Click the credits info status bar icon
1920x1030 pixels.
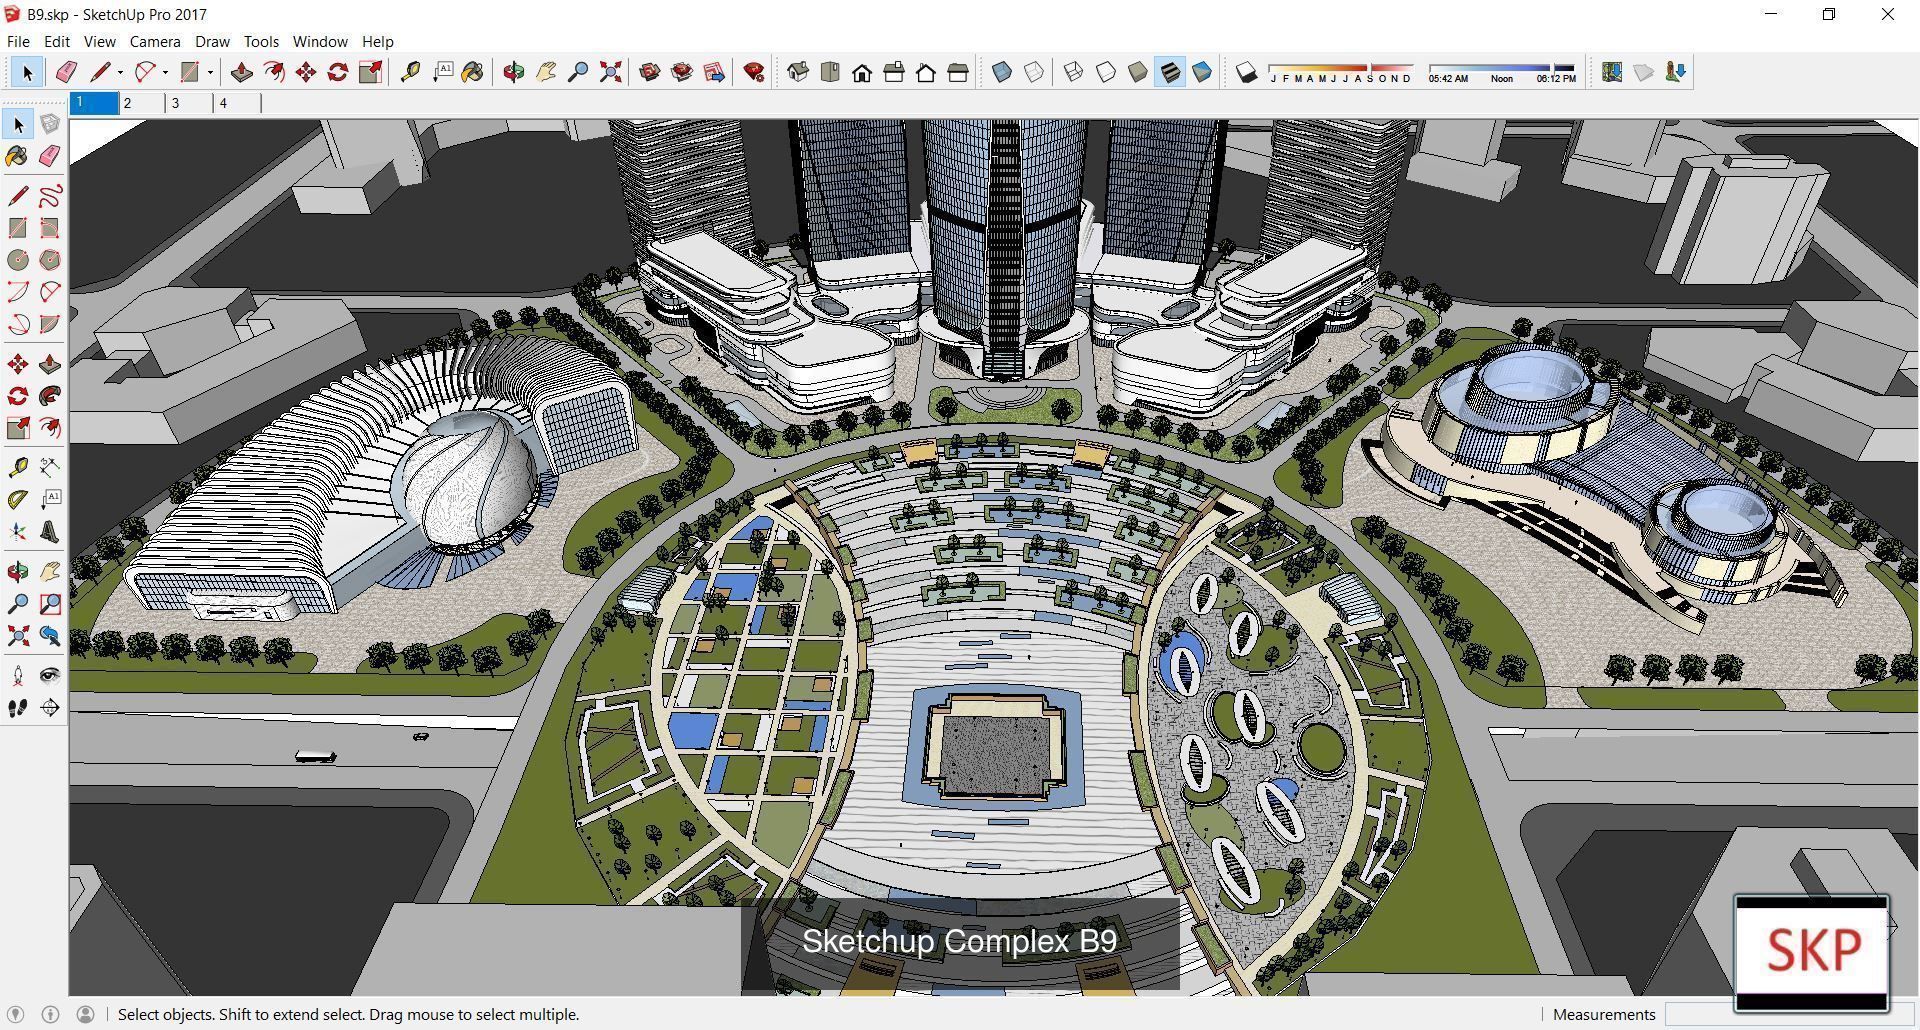[x=50, y=1014]
